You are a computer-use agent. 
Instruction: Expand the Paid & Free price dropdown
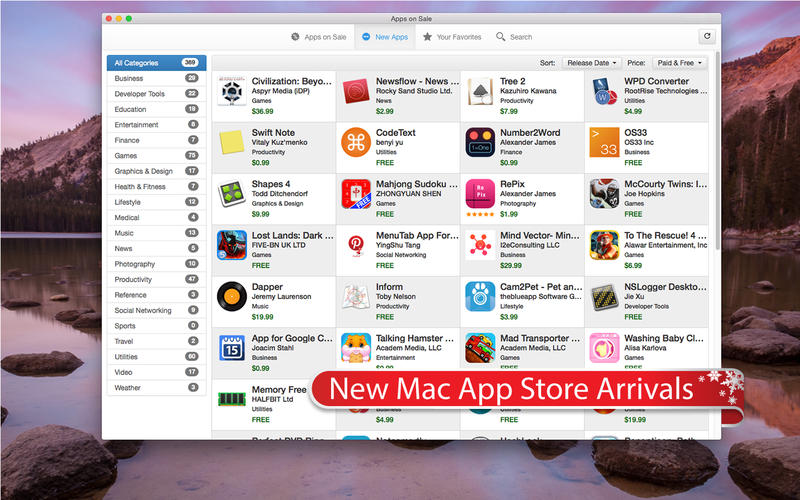[x=679, y=62]
